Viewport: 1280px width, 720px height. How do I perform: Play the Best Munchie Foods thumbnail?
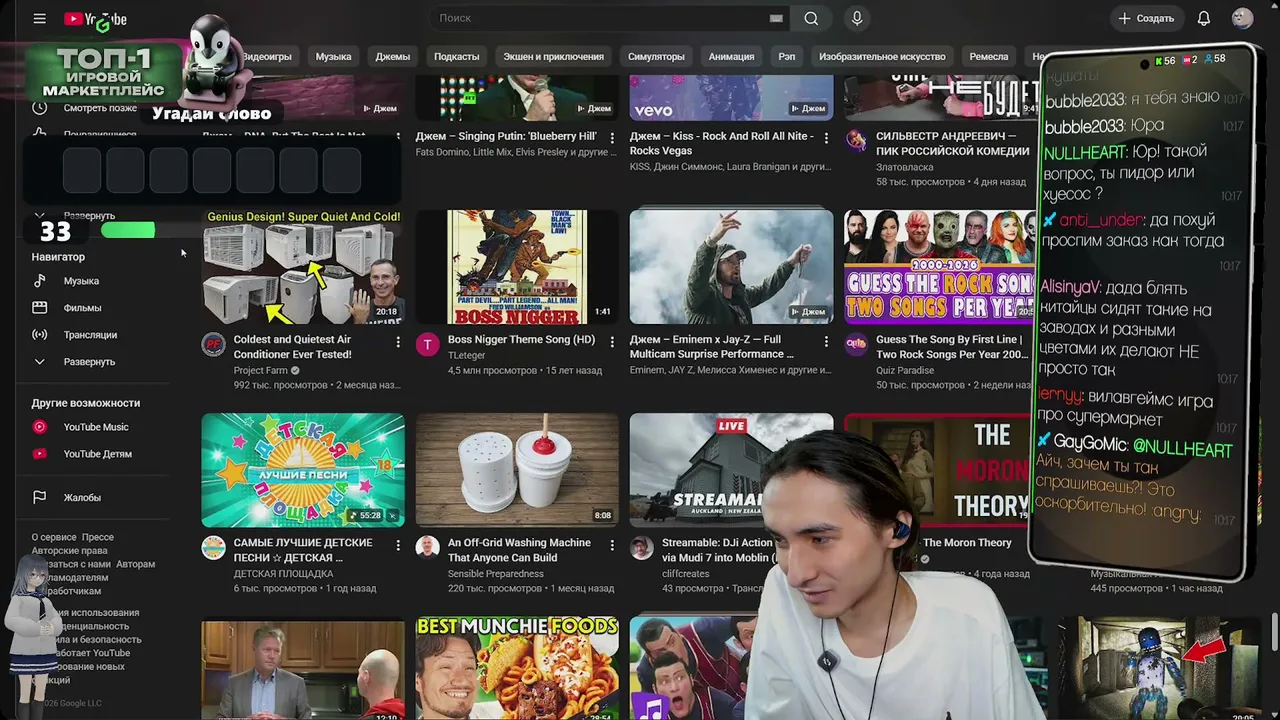point(517,668)
